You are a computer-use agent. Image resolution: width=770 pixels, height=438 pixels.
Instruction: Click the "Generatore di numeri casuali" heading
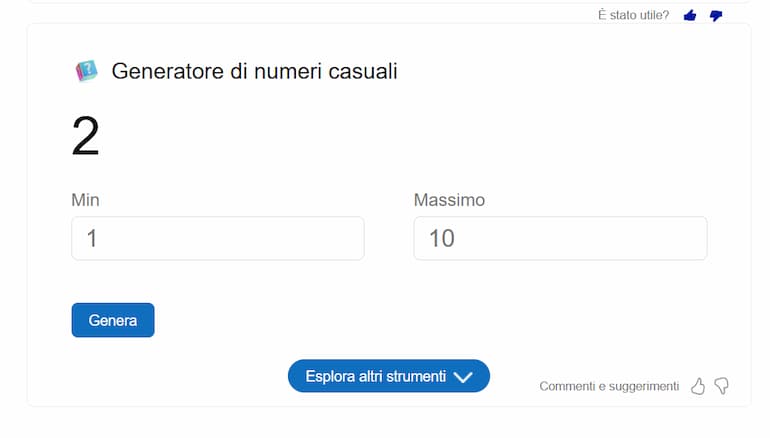pyautogui.click(x=254, y=71)
